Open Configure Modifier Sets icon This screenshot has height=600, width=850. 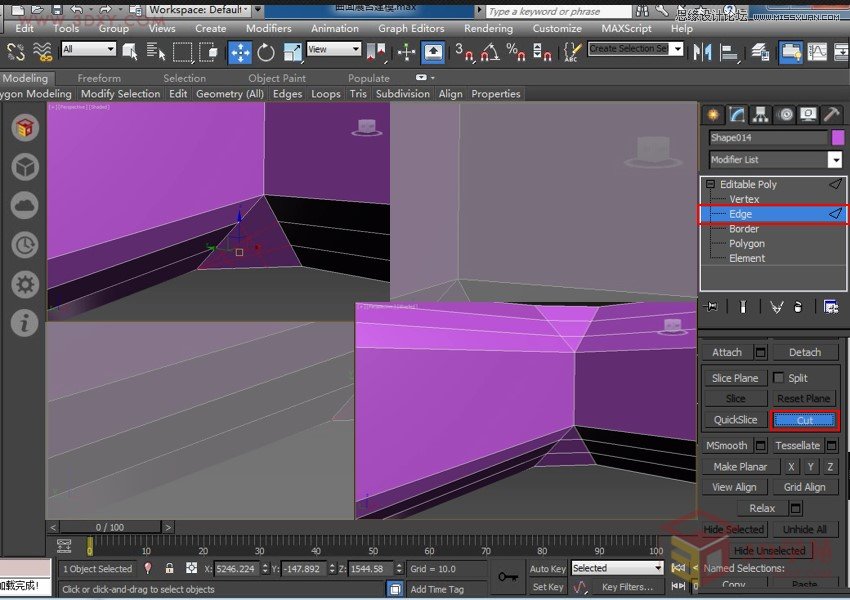[x=830, y=307]
